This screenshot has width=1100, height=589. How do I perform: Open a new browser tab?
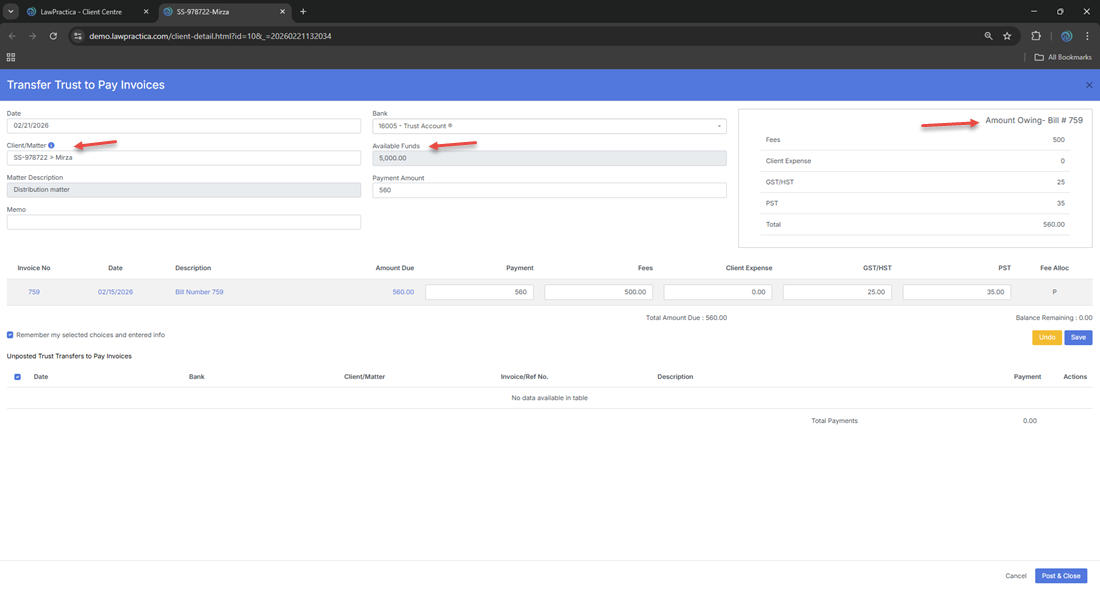[303, 12]
